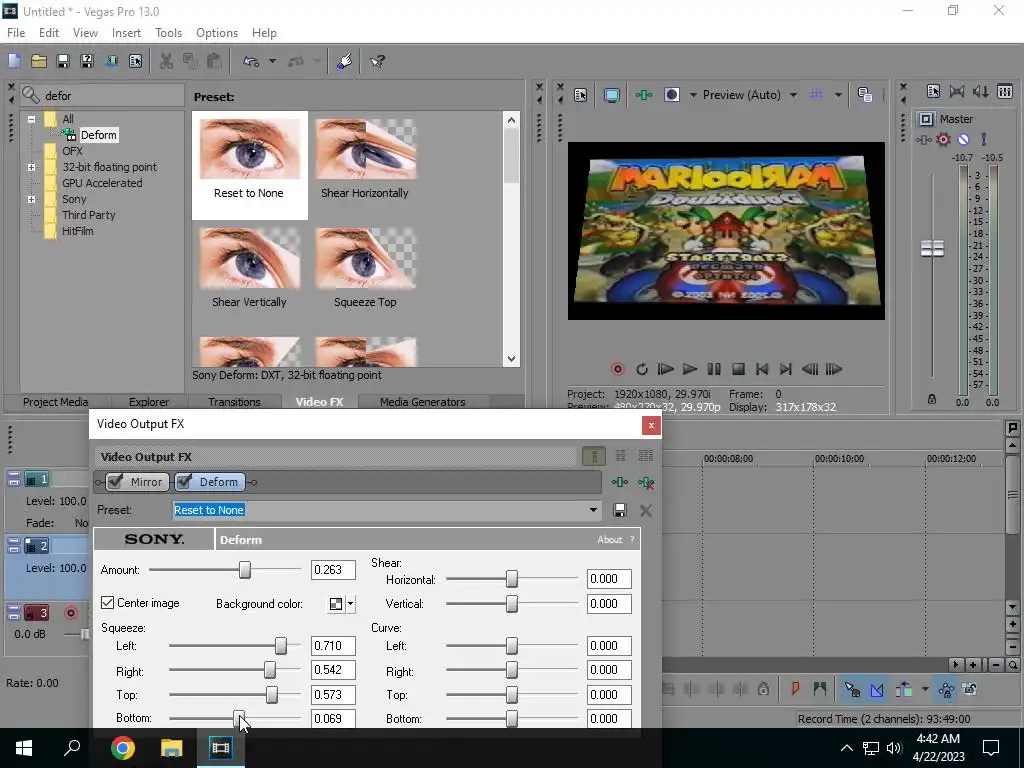Open the Mixing Console icon
Viewport: 1024px width, 768px height.
pos(1004,91)
